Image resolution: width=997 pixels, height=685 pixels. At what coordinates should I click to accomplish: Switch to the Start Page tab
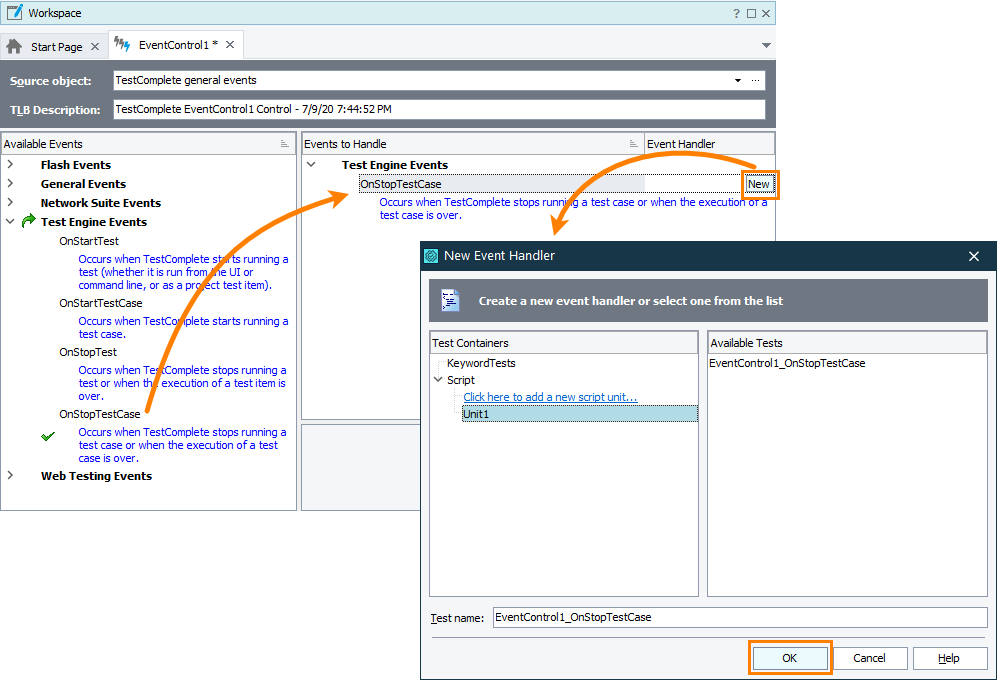coord(55,45)
